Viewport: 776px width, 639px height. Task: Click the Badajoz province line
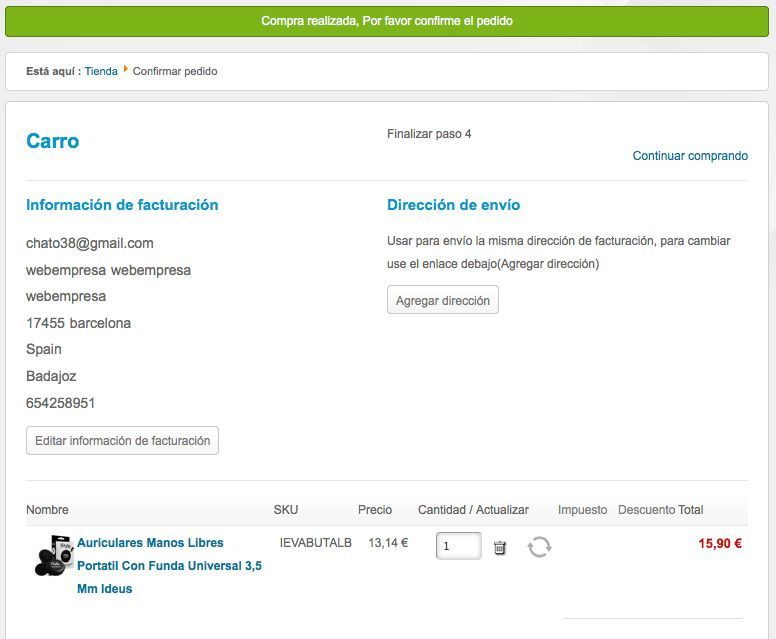pyautogui.click(x=51, y=377)
